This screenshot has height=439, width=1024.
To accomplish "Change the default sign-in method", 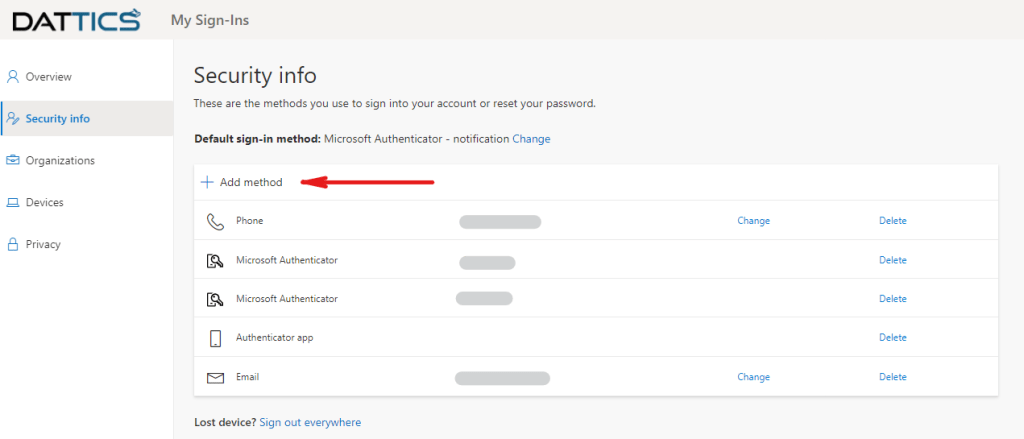I will click(531, 139).
